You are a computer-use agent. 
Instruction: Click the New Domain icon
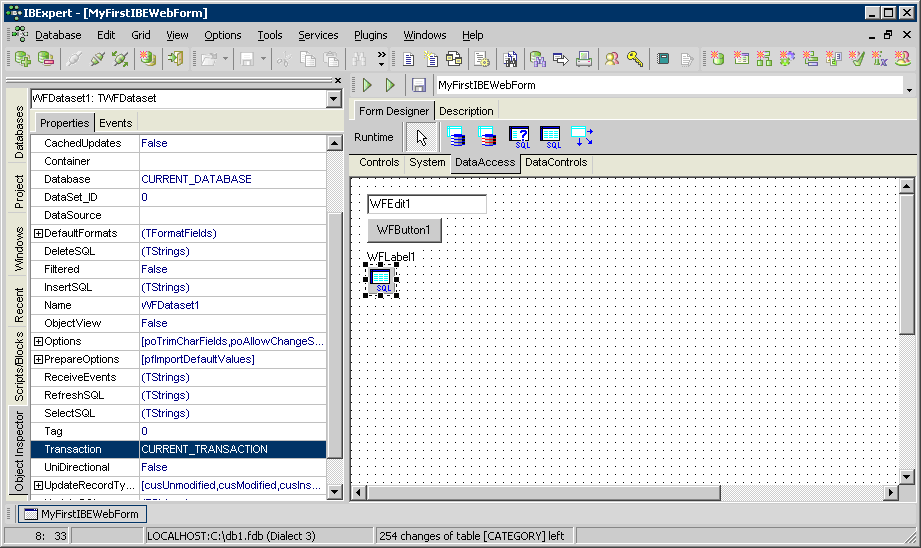point(717,59)
